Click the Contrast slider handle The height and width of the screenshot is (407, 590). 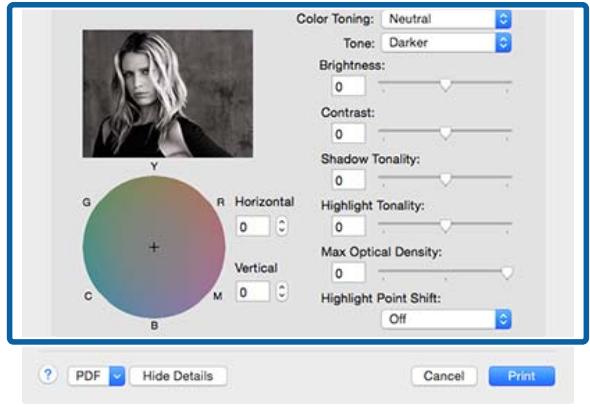coord(446,133)
